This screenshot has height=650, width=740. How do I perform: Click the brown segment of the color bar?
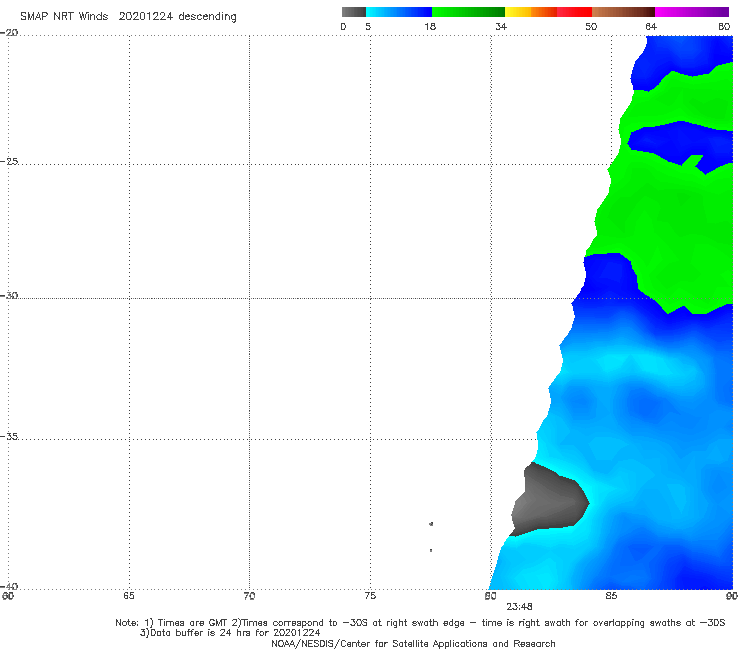[x=623, y=12]
